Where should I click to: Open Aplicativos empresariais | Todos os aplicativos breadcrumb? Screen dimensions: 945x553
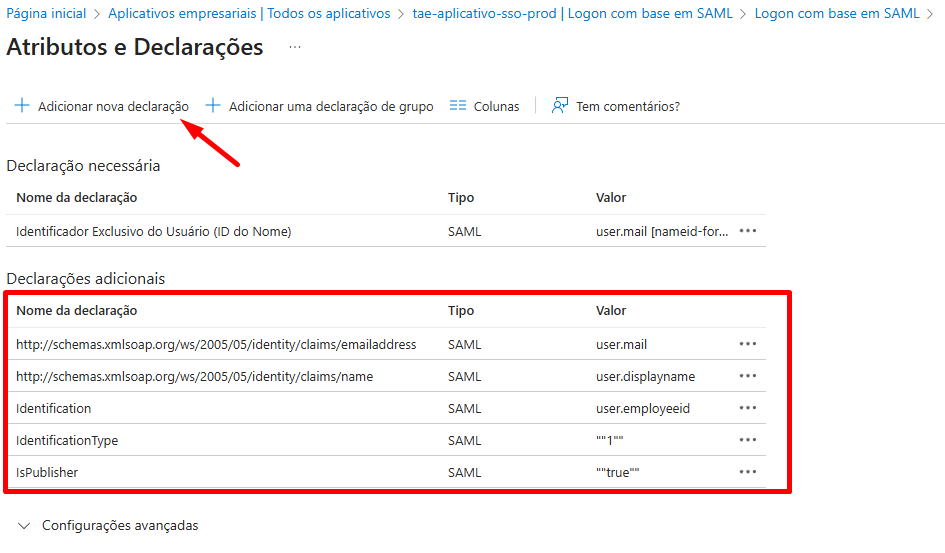tap(249, 13)
